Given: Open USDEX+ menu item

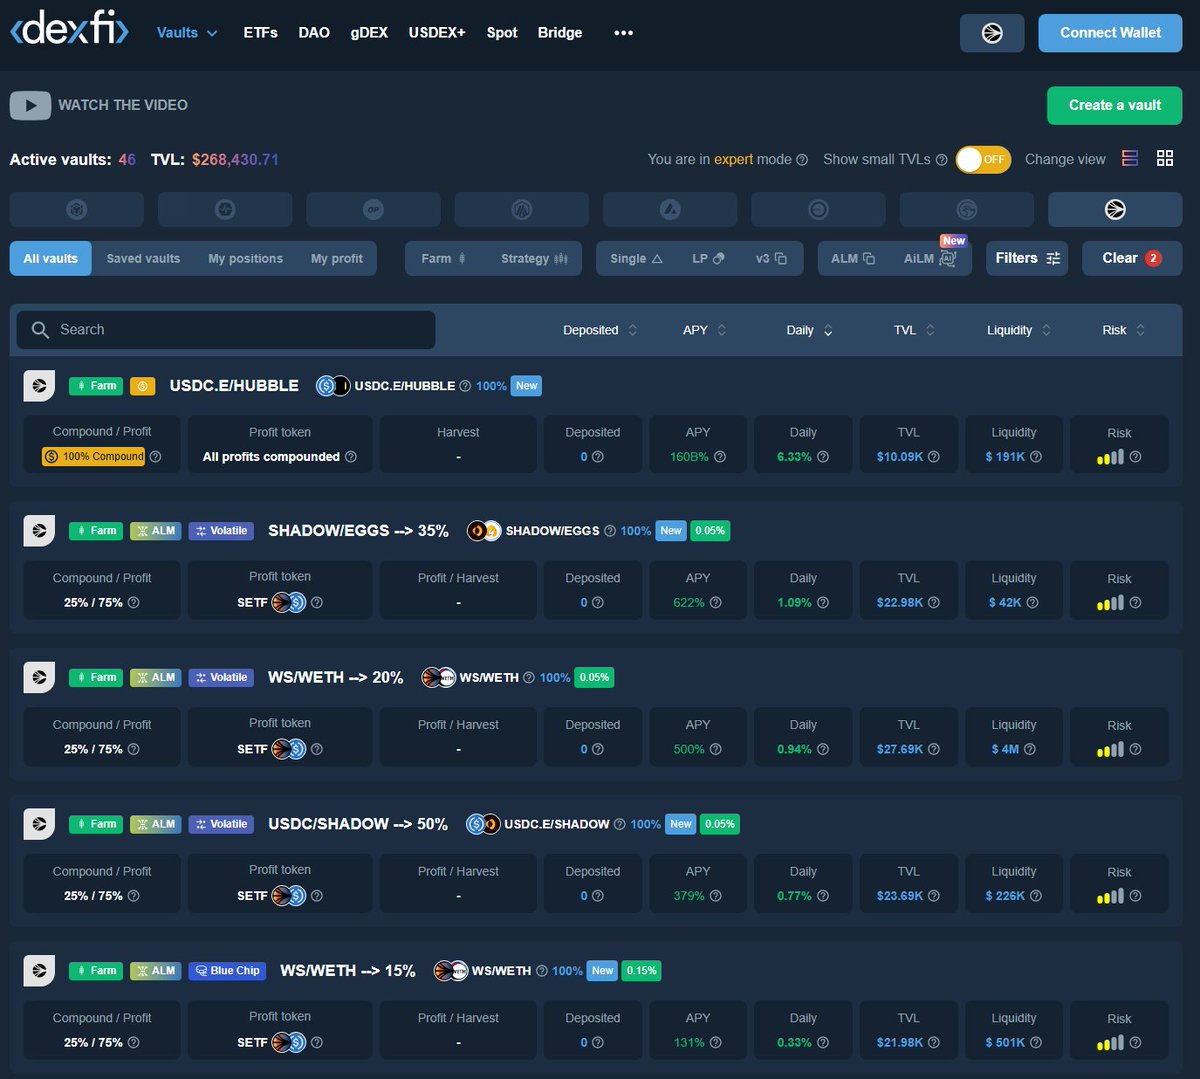Looking at the screenshot, I should click(x=437, y=33).
